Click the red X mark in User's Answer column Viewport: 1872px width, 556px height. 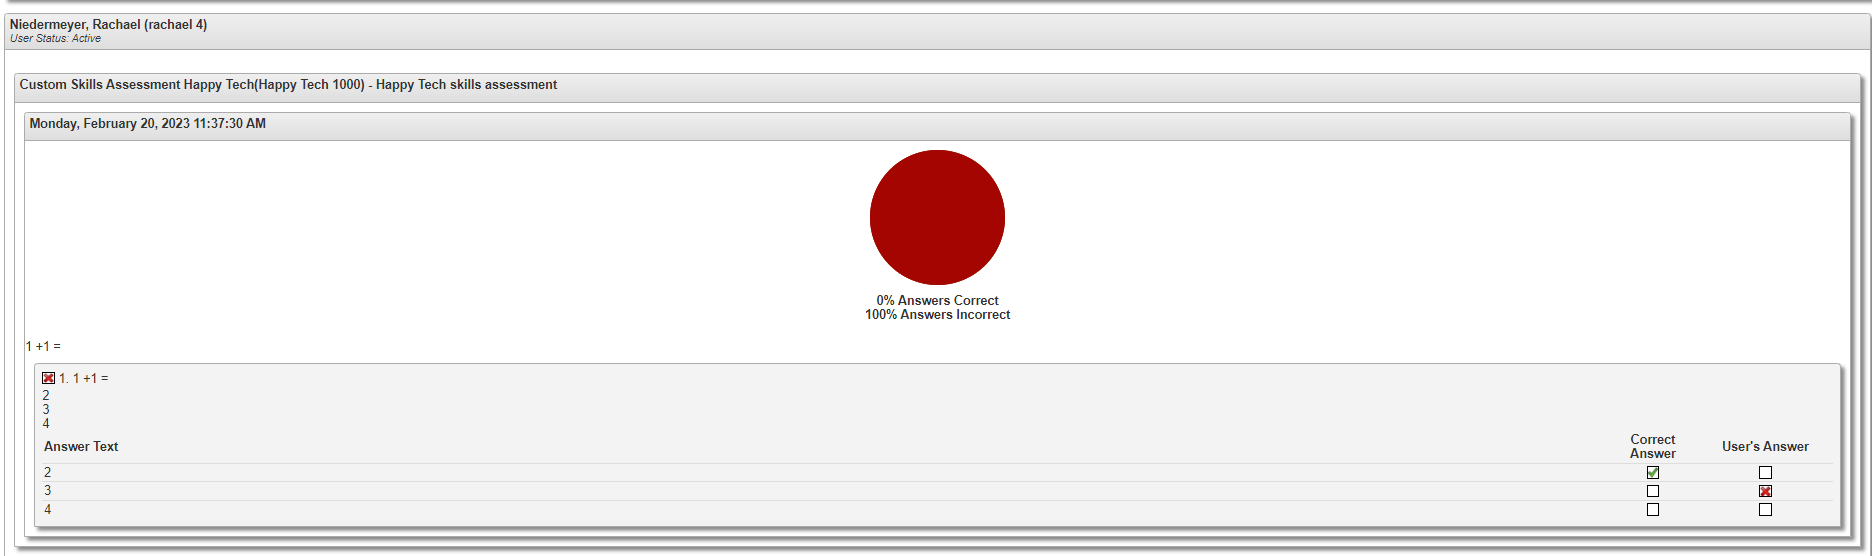point(1765,491)
